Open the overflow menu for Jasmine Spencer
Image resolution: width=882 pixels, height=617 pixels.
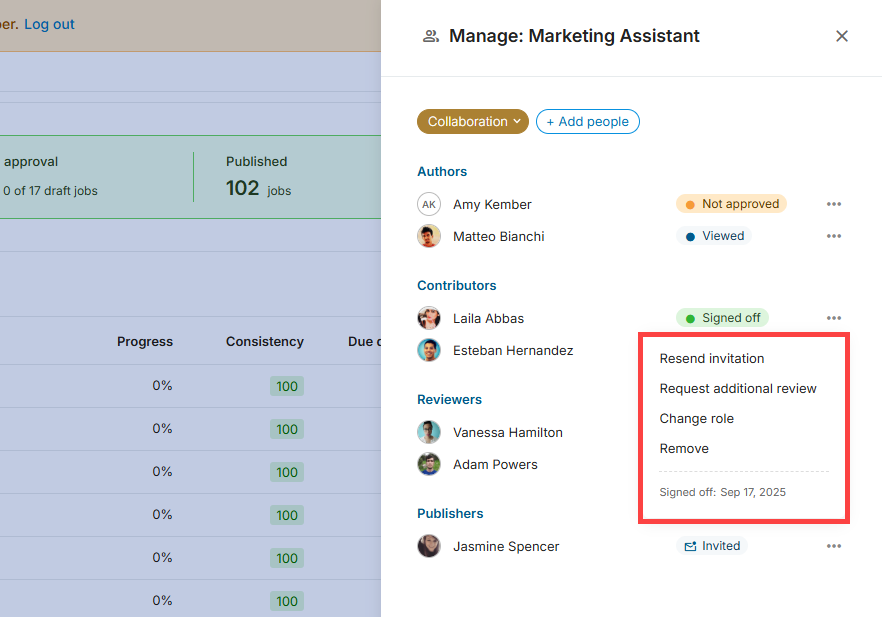834,545
